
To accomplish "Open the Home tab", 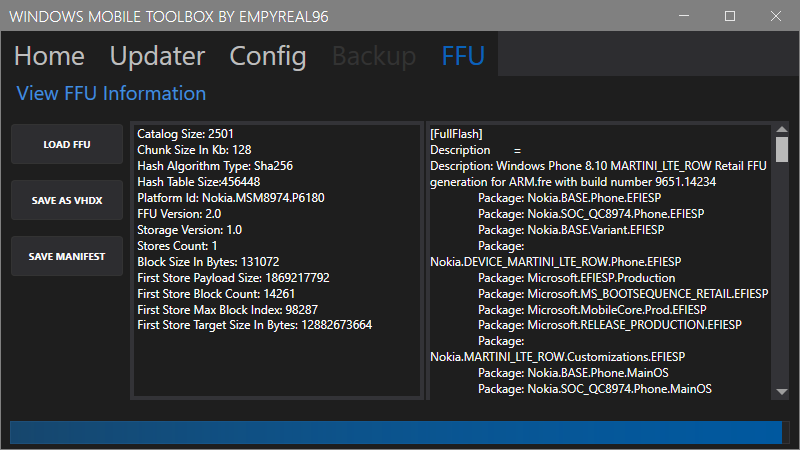I will click(x=49, y=56).
